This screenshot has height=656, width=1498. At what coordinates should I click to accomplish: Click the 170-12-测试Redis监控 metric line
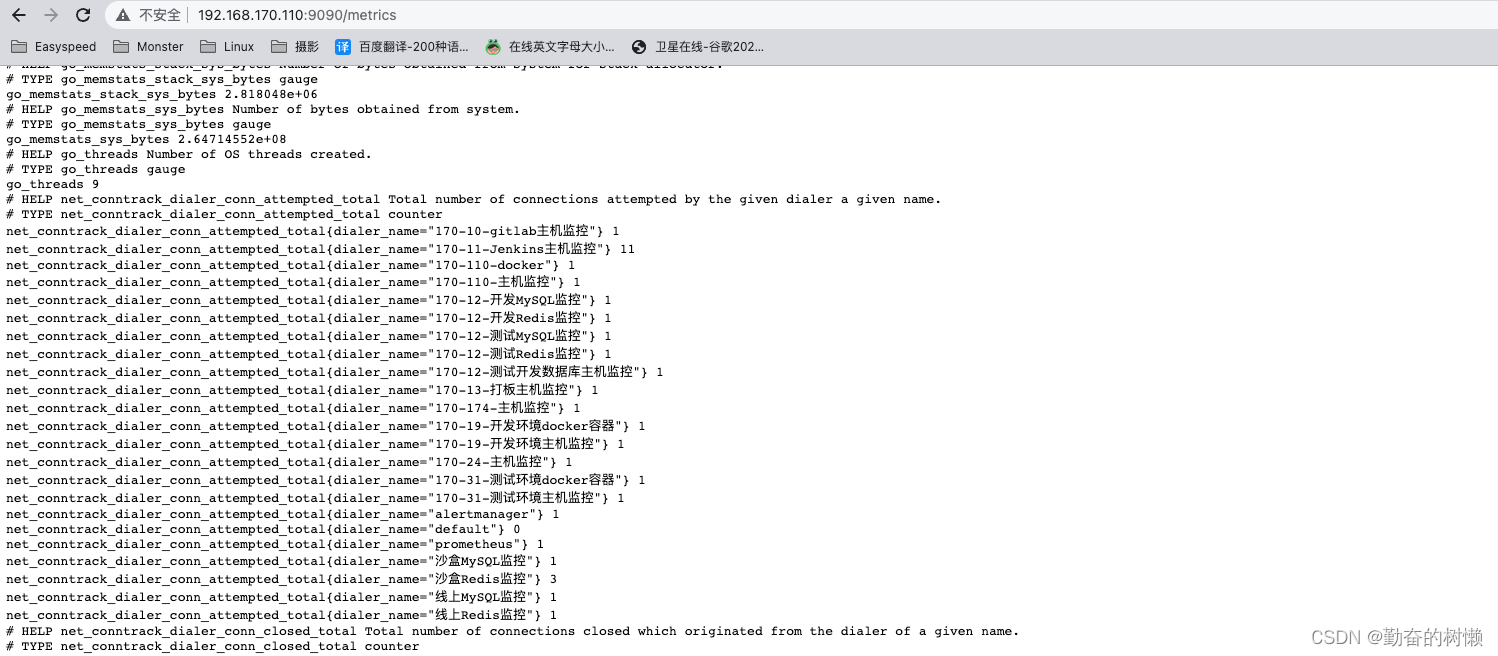(308, 354)
